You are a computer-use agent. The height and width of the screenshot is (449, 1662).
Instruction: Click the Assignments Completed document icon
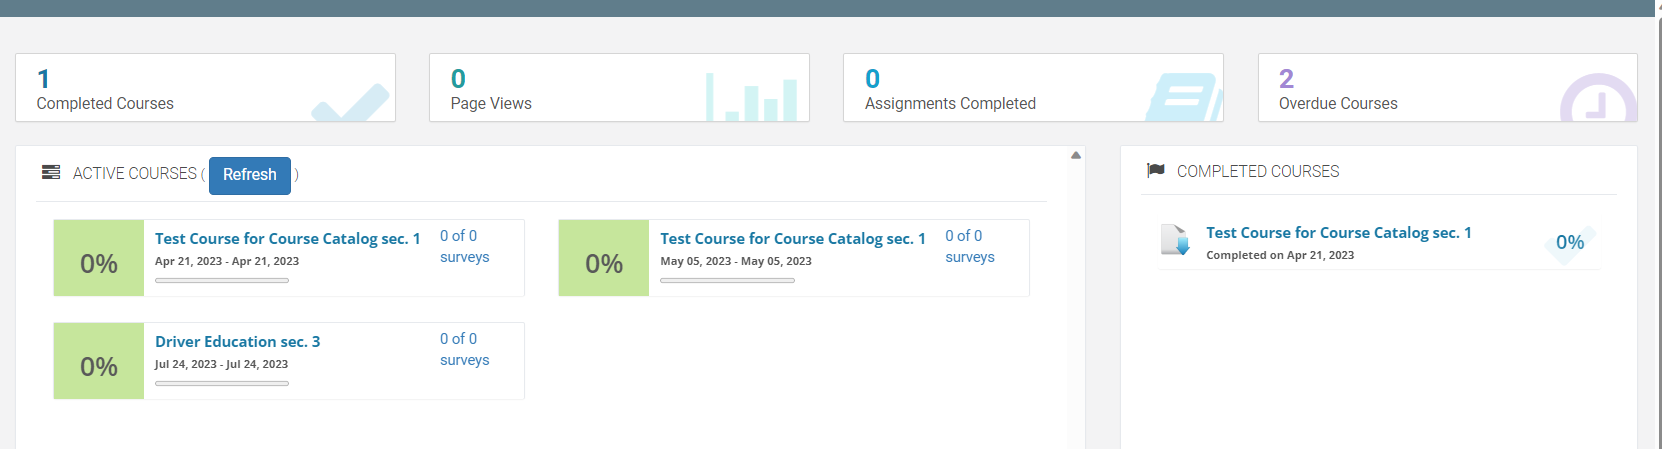[1185, 99]
